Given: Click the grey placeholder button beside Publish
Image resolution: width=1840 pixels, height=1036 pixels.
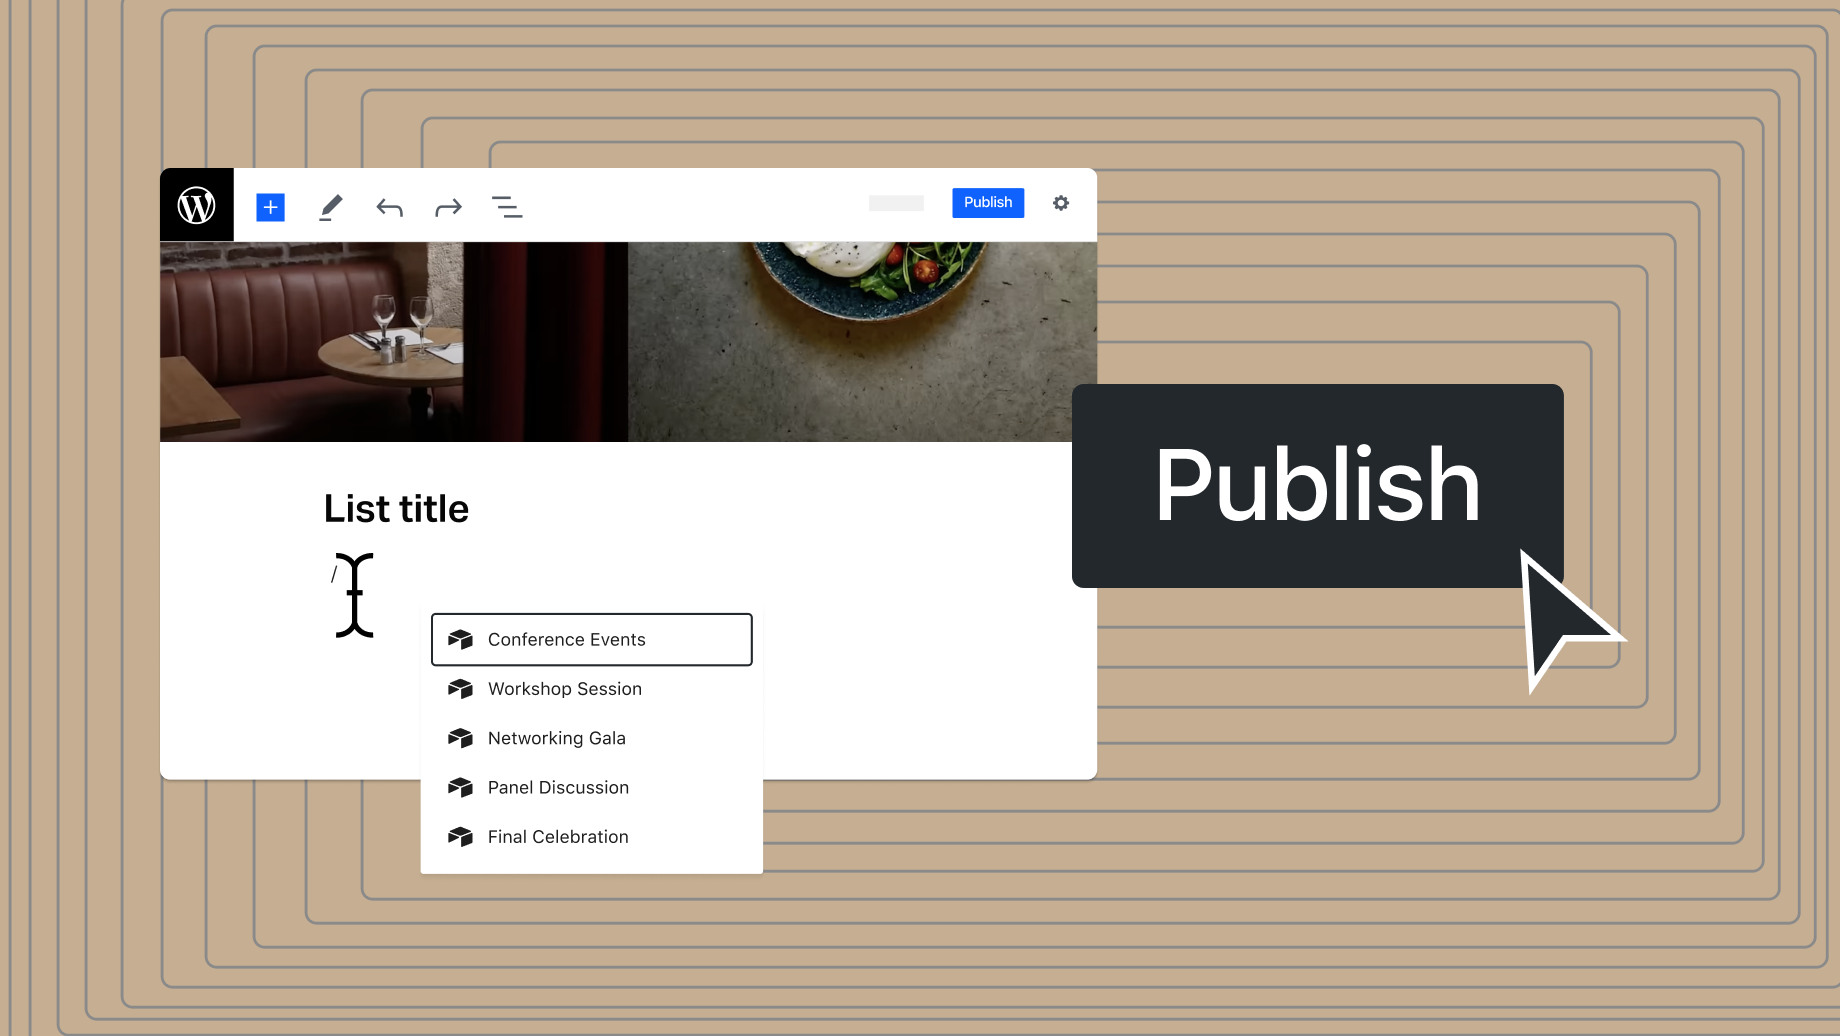Looking at the screenshot, I should pos(896,203).
